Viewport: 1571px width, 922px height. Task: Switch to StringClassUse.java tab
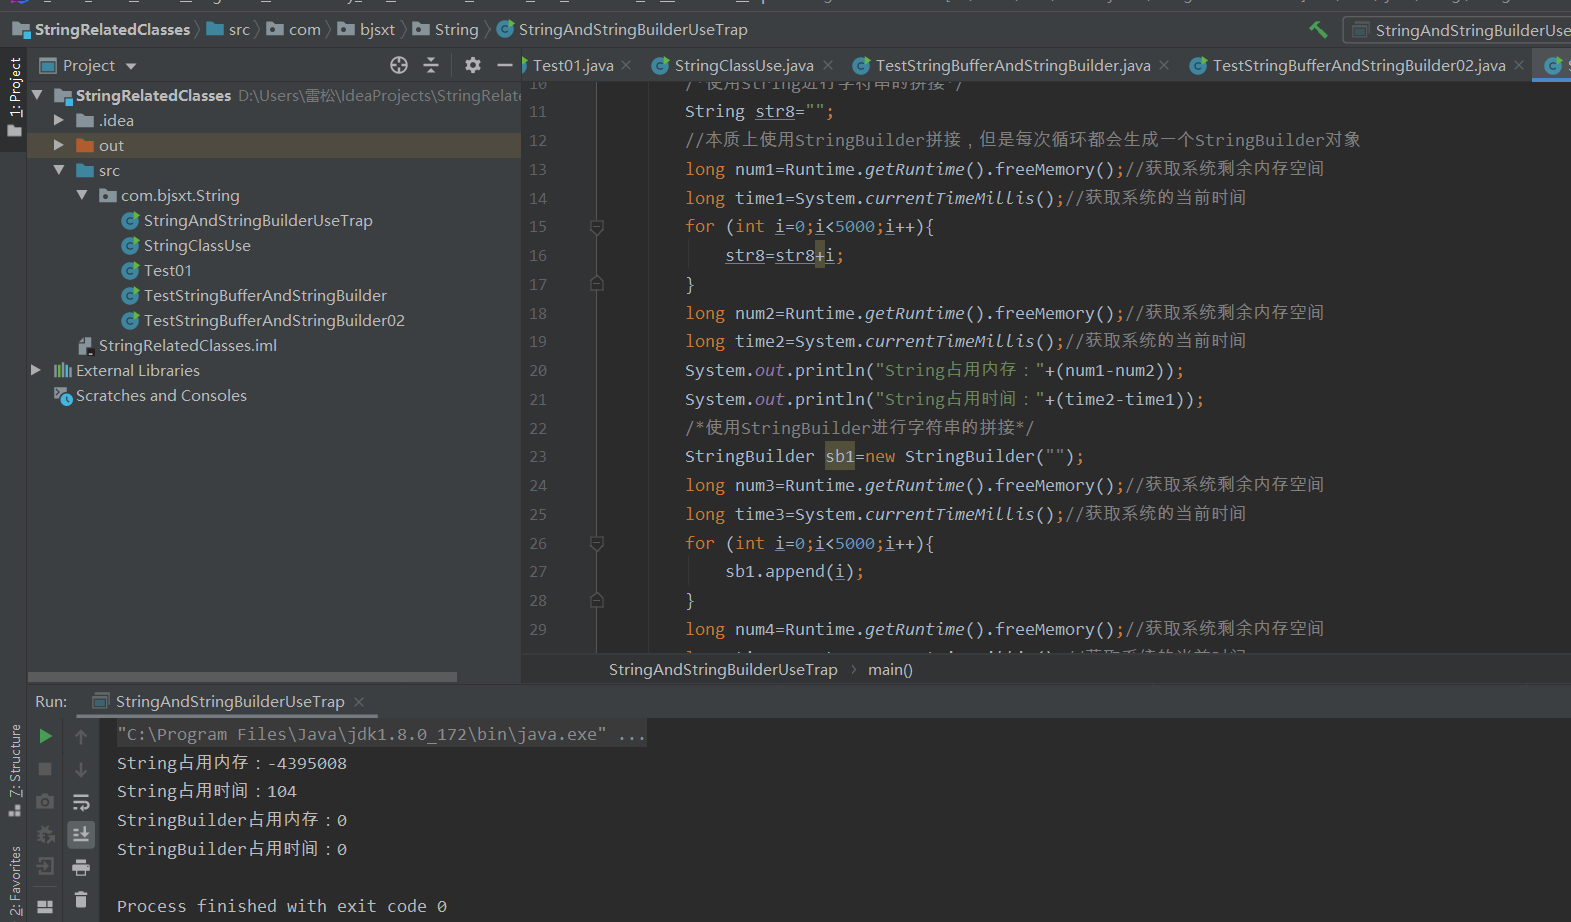pos(743,65)
